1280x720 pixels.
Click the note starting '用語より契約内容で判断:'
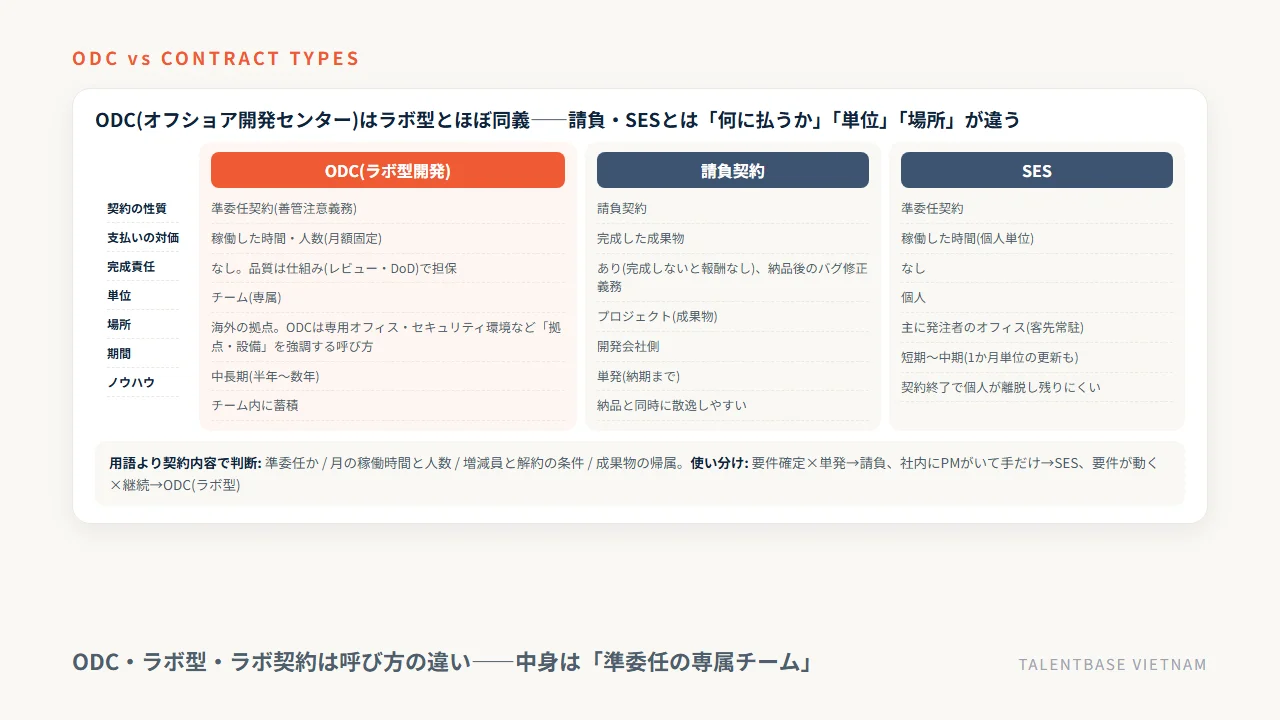(640, 474)
